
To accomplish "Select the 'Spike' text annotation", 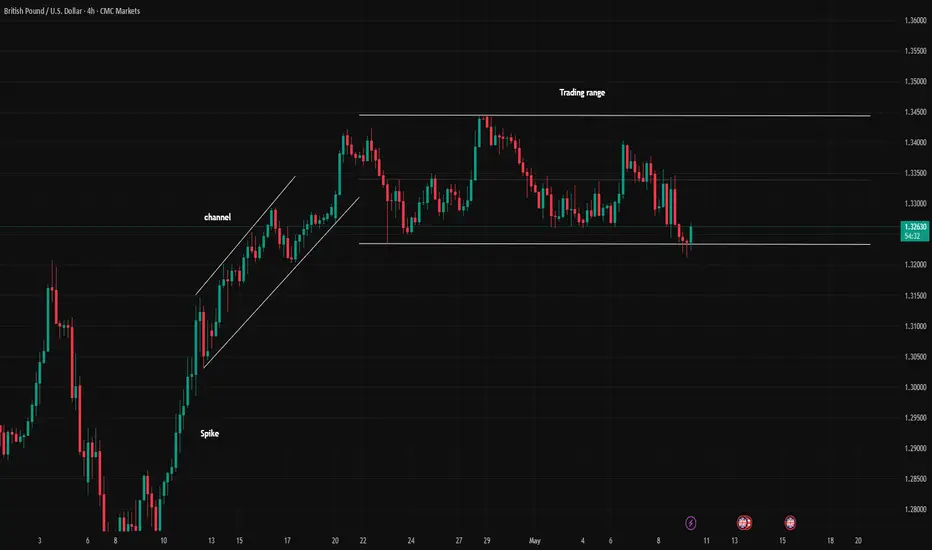I will point(209,433).
